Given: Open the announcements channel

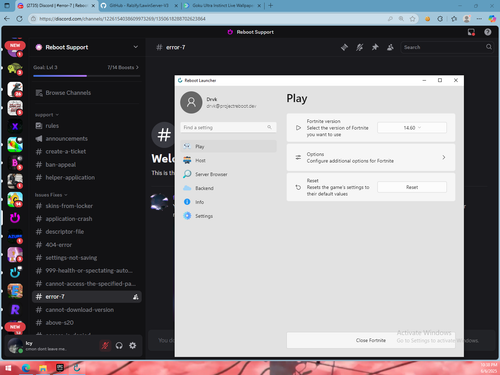Looking at the screenshot, I should (x=87, y=139).
